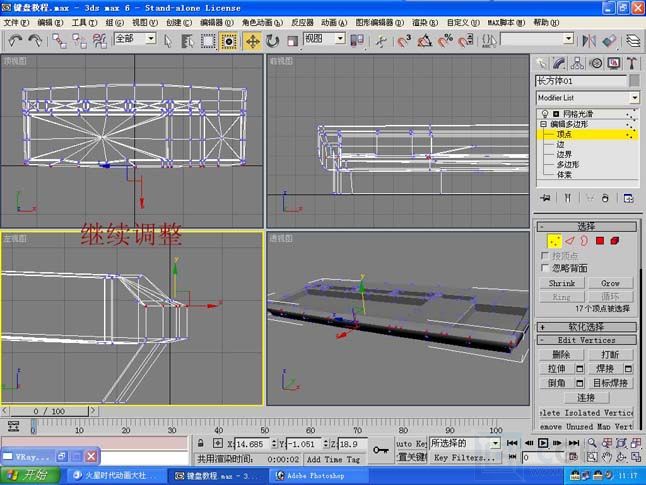Enable the 忽略背面 checkbox
Viewport: 646px width, 485px height.
coord(545,268)
